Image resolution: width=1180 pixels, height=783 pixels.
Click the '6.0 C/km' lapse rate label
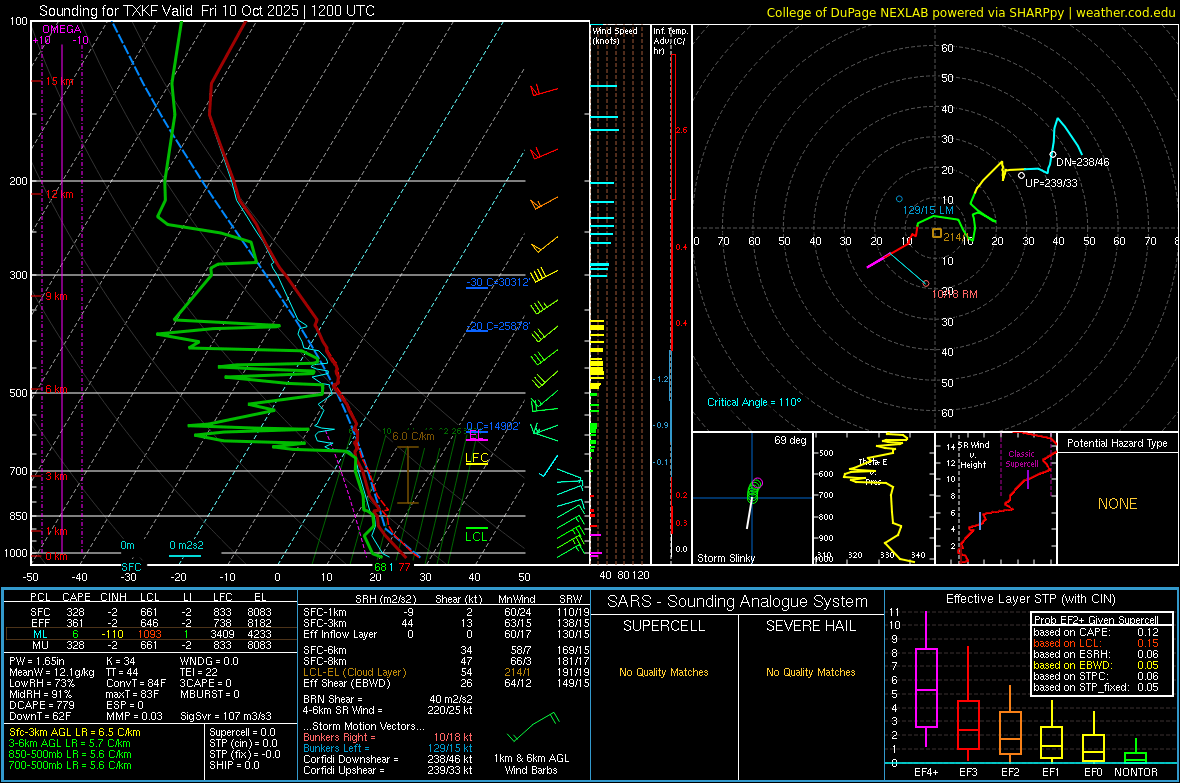pos(413,436)
